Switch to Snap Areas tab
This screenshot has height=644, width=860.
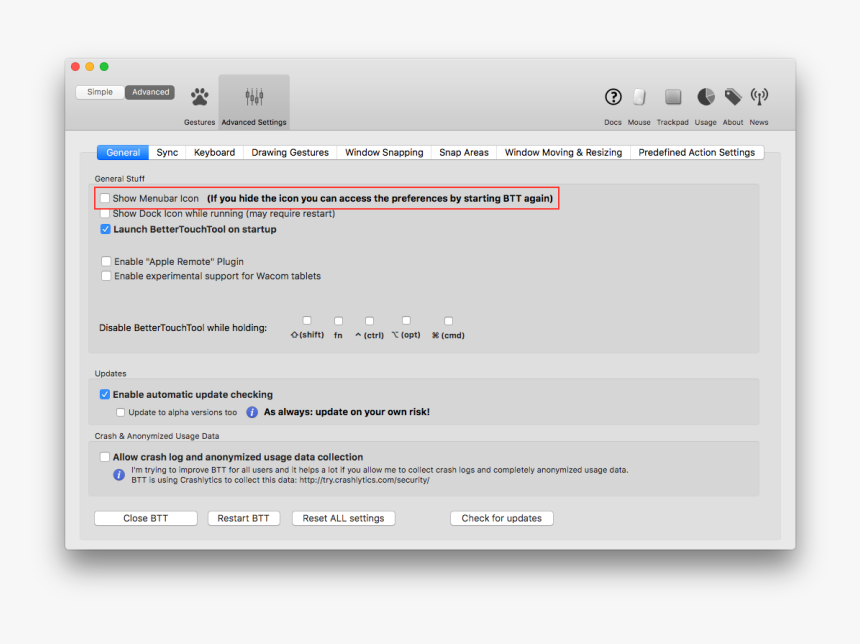464,152
